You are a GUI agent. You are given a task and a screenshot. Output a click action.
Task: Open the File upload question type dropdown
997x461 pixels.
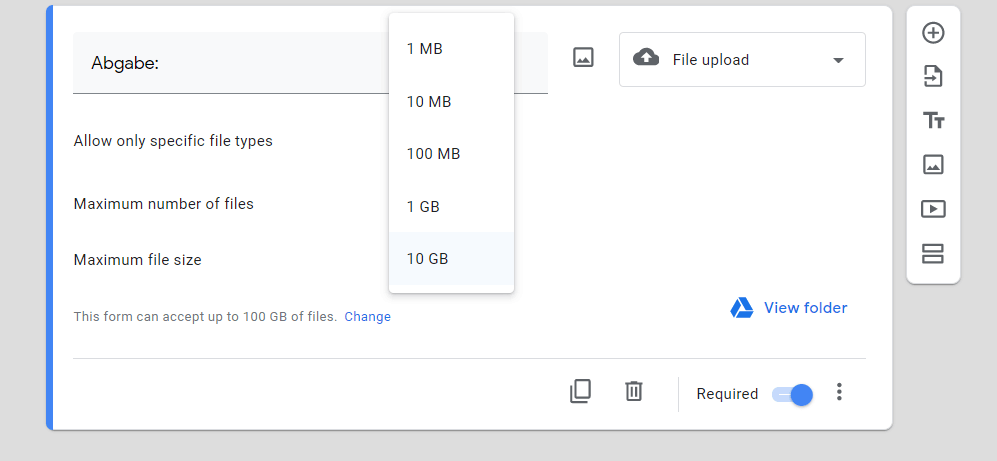pyautogui.click(x=742, y=60)
